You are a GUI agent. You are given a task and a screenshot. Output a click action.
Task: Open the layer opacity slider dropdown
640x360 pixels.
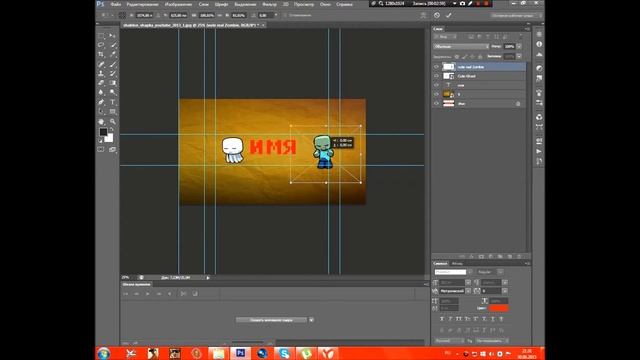[x=519, y=47]
